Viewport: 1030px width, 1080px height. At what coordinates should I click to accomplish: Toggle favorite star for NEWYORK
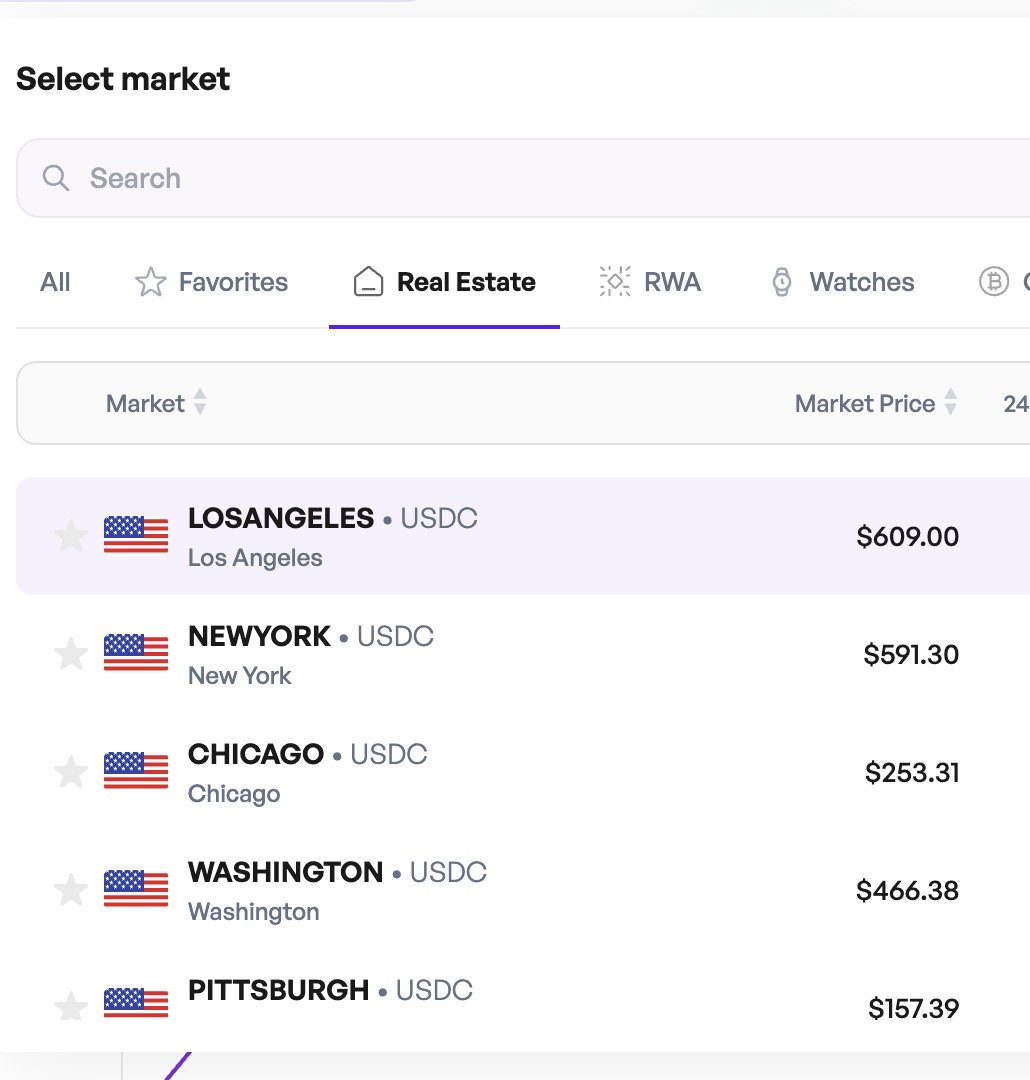[70, 654]
